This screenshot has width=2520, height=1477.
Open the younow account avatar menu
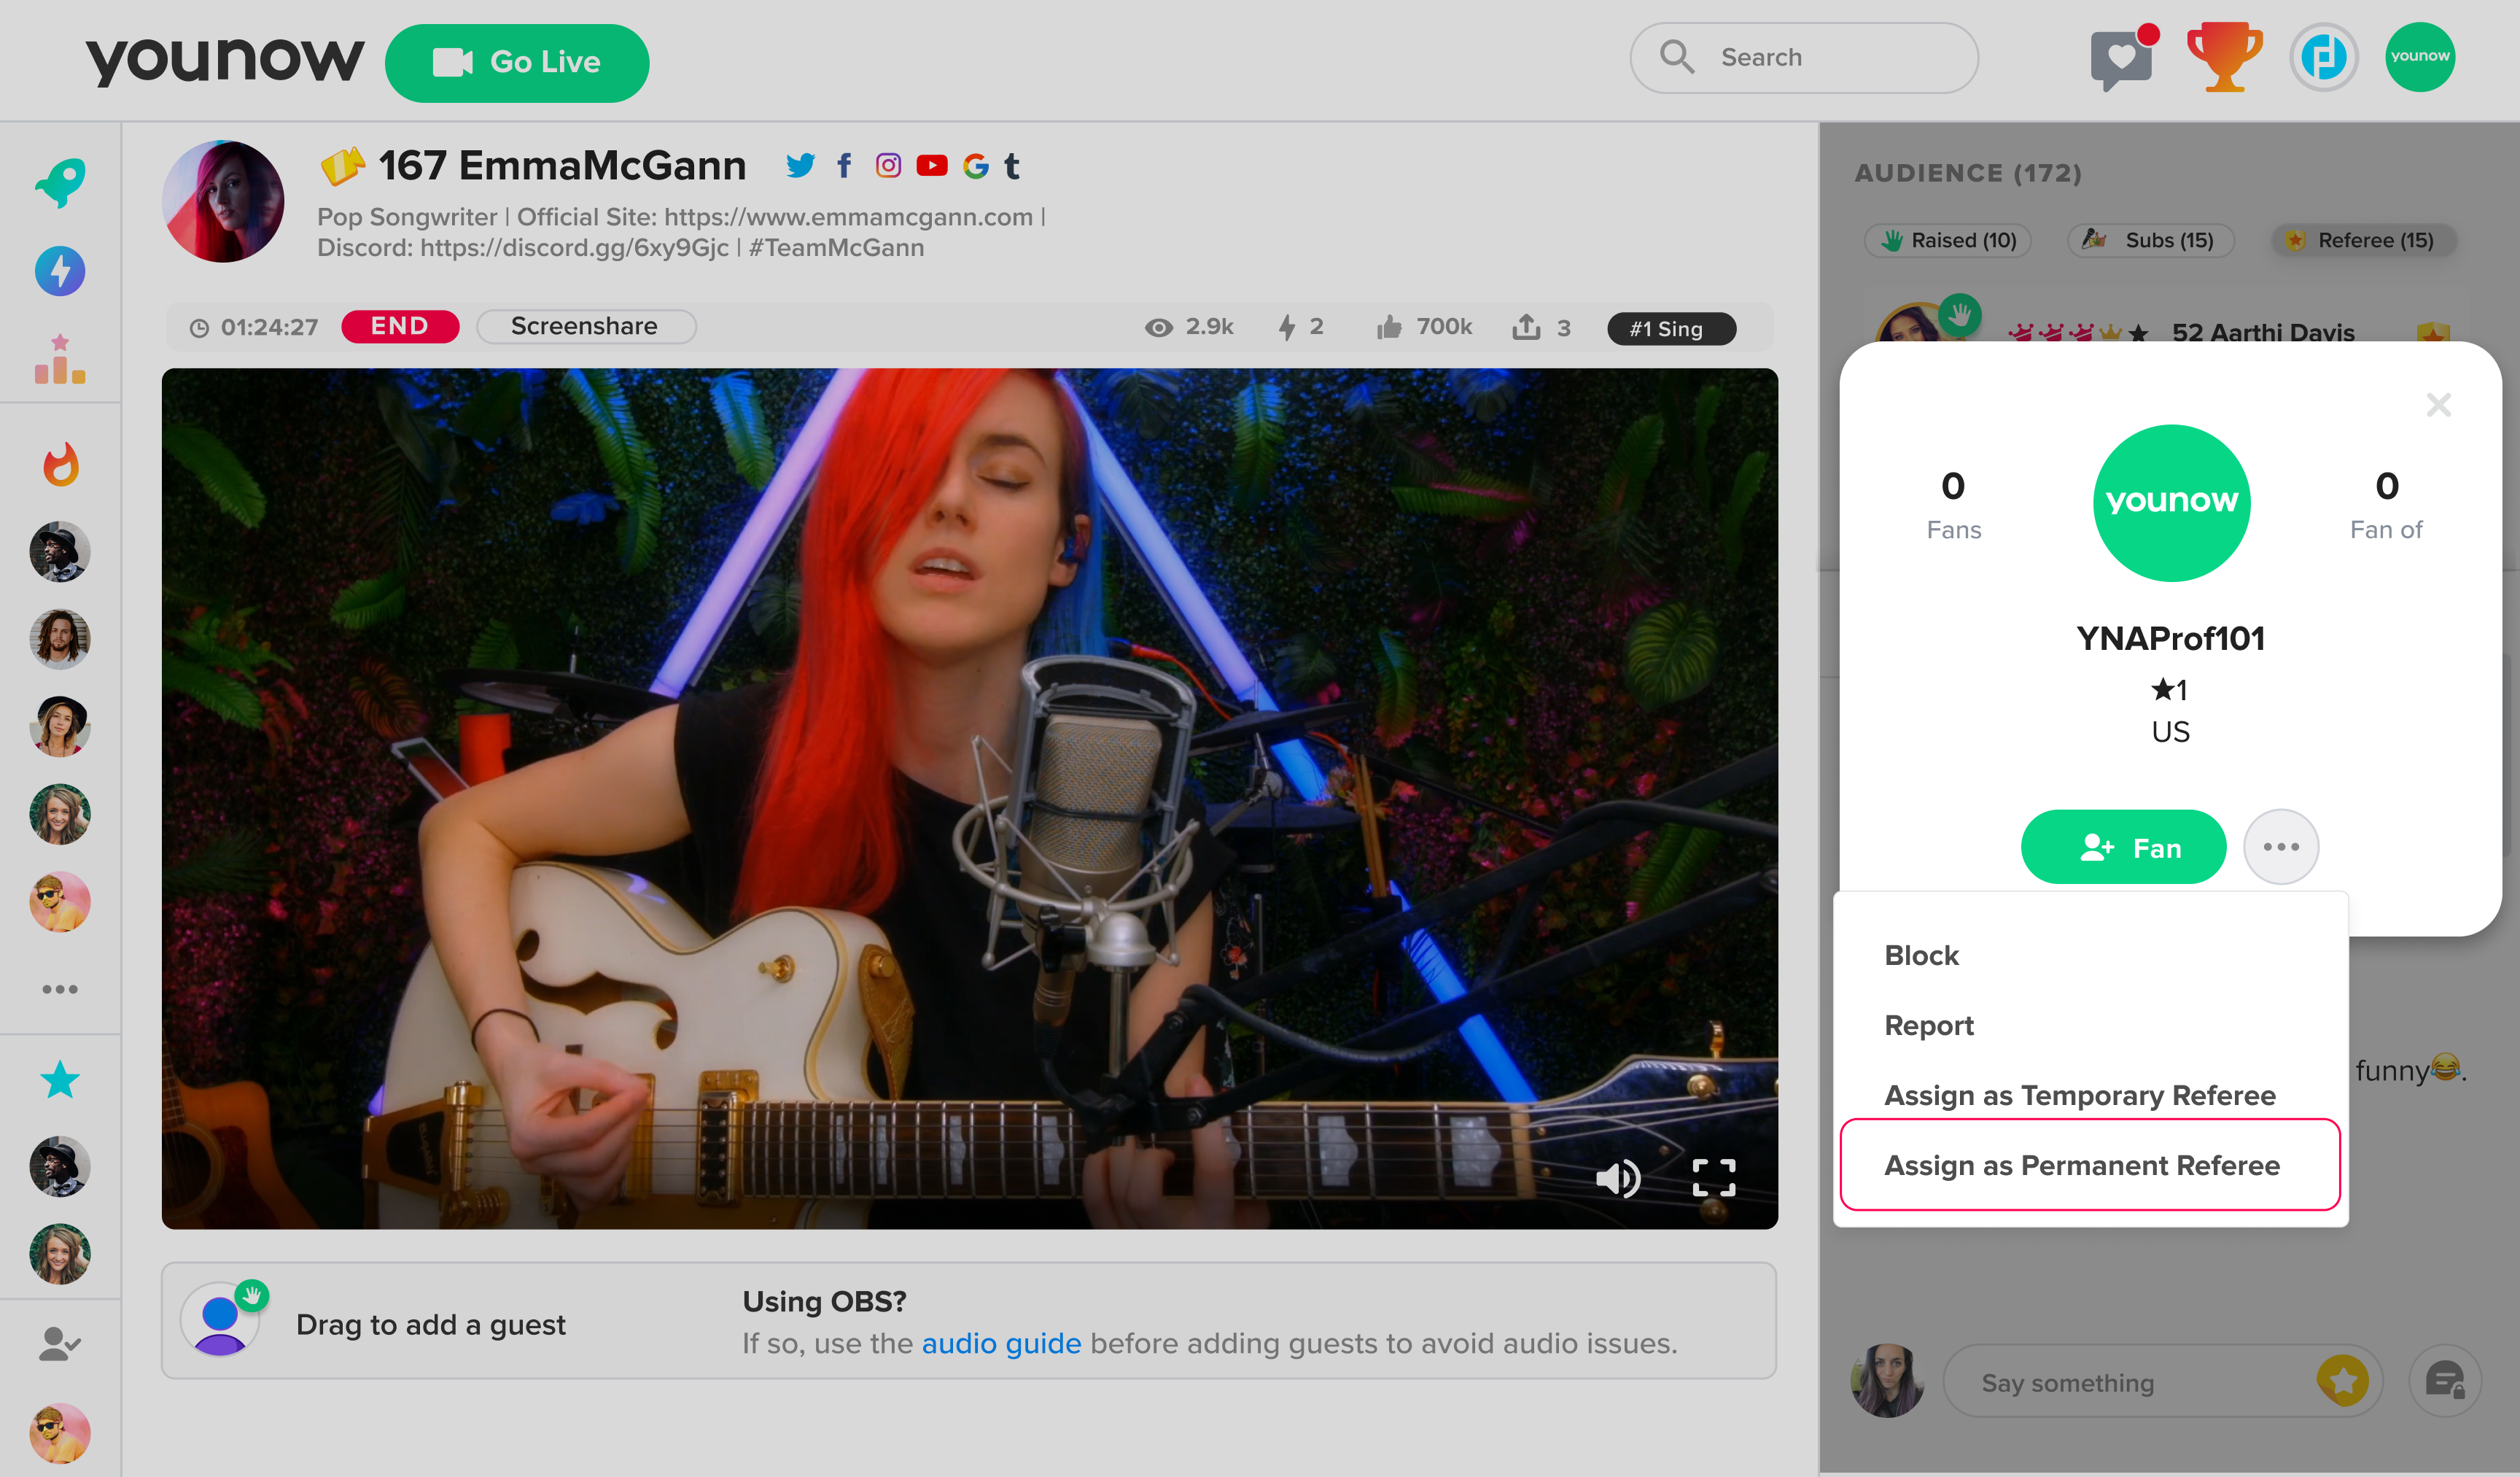2420,57
